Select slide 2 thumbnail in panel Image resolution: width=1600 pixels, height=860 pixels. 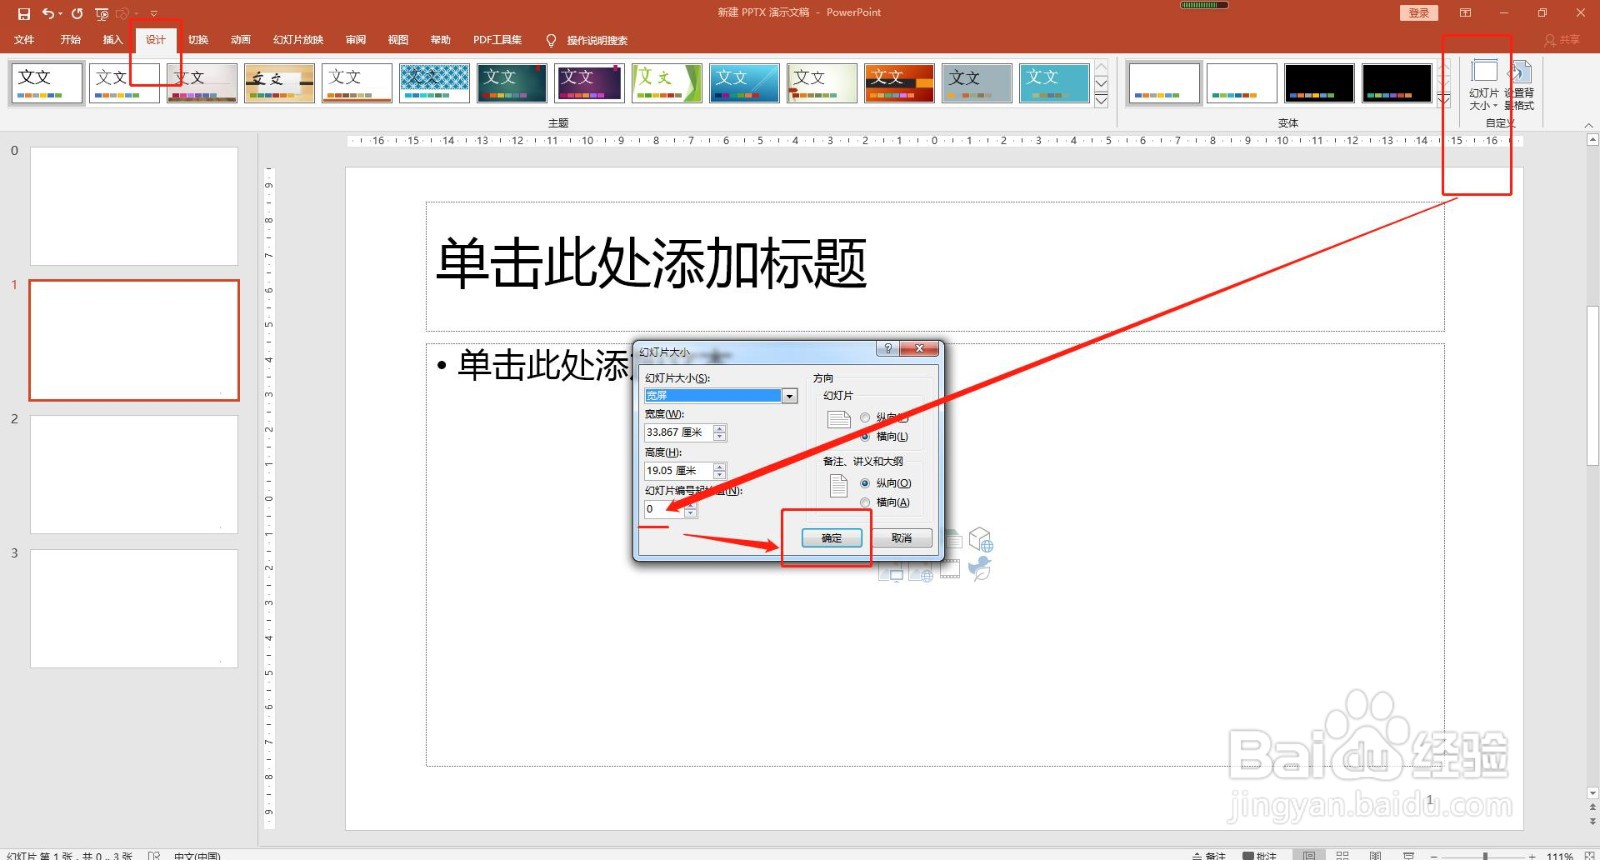tap(134, 474)
